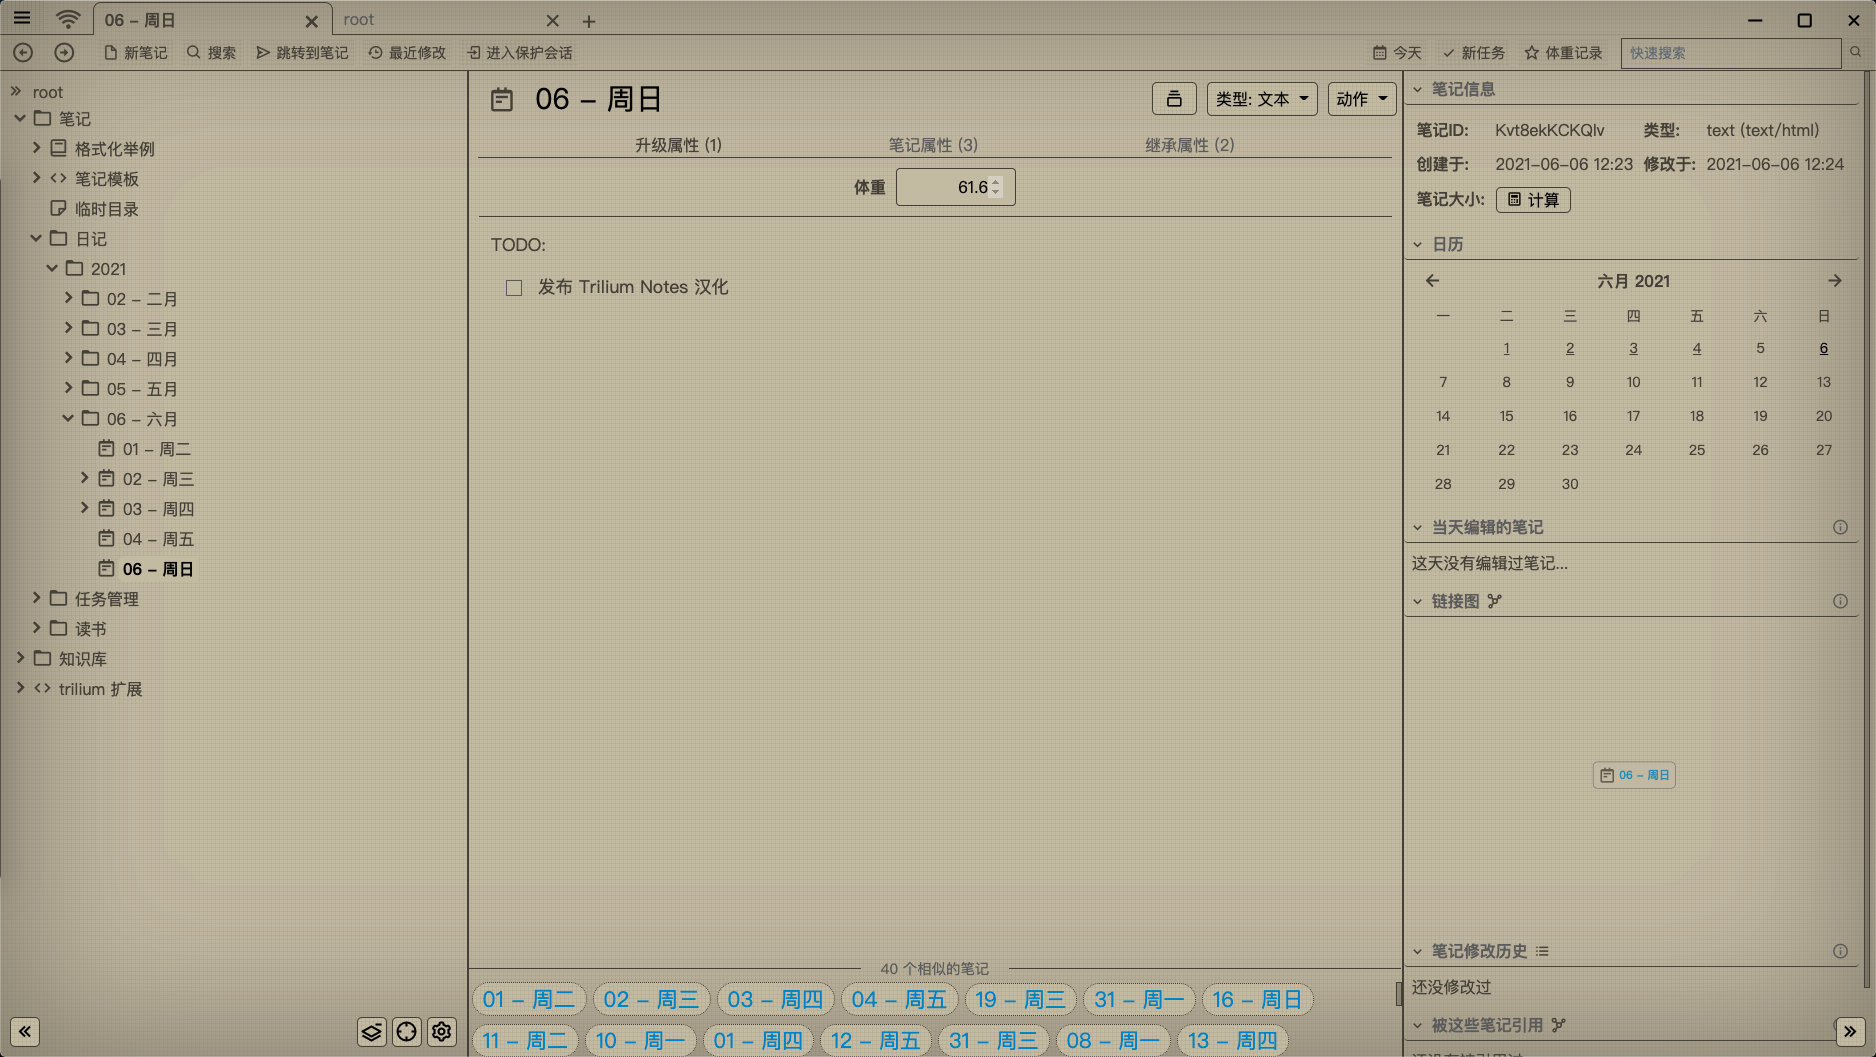Image resolution: width=1876 pixels, height=1057 pixels.
Task: Open 04 – 周五 note in tree
Action: [158, 538]
